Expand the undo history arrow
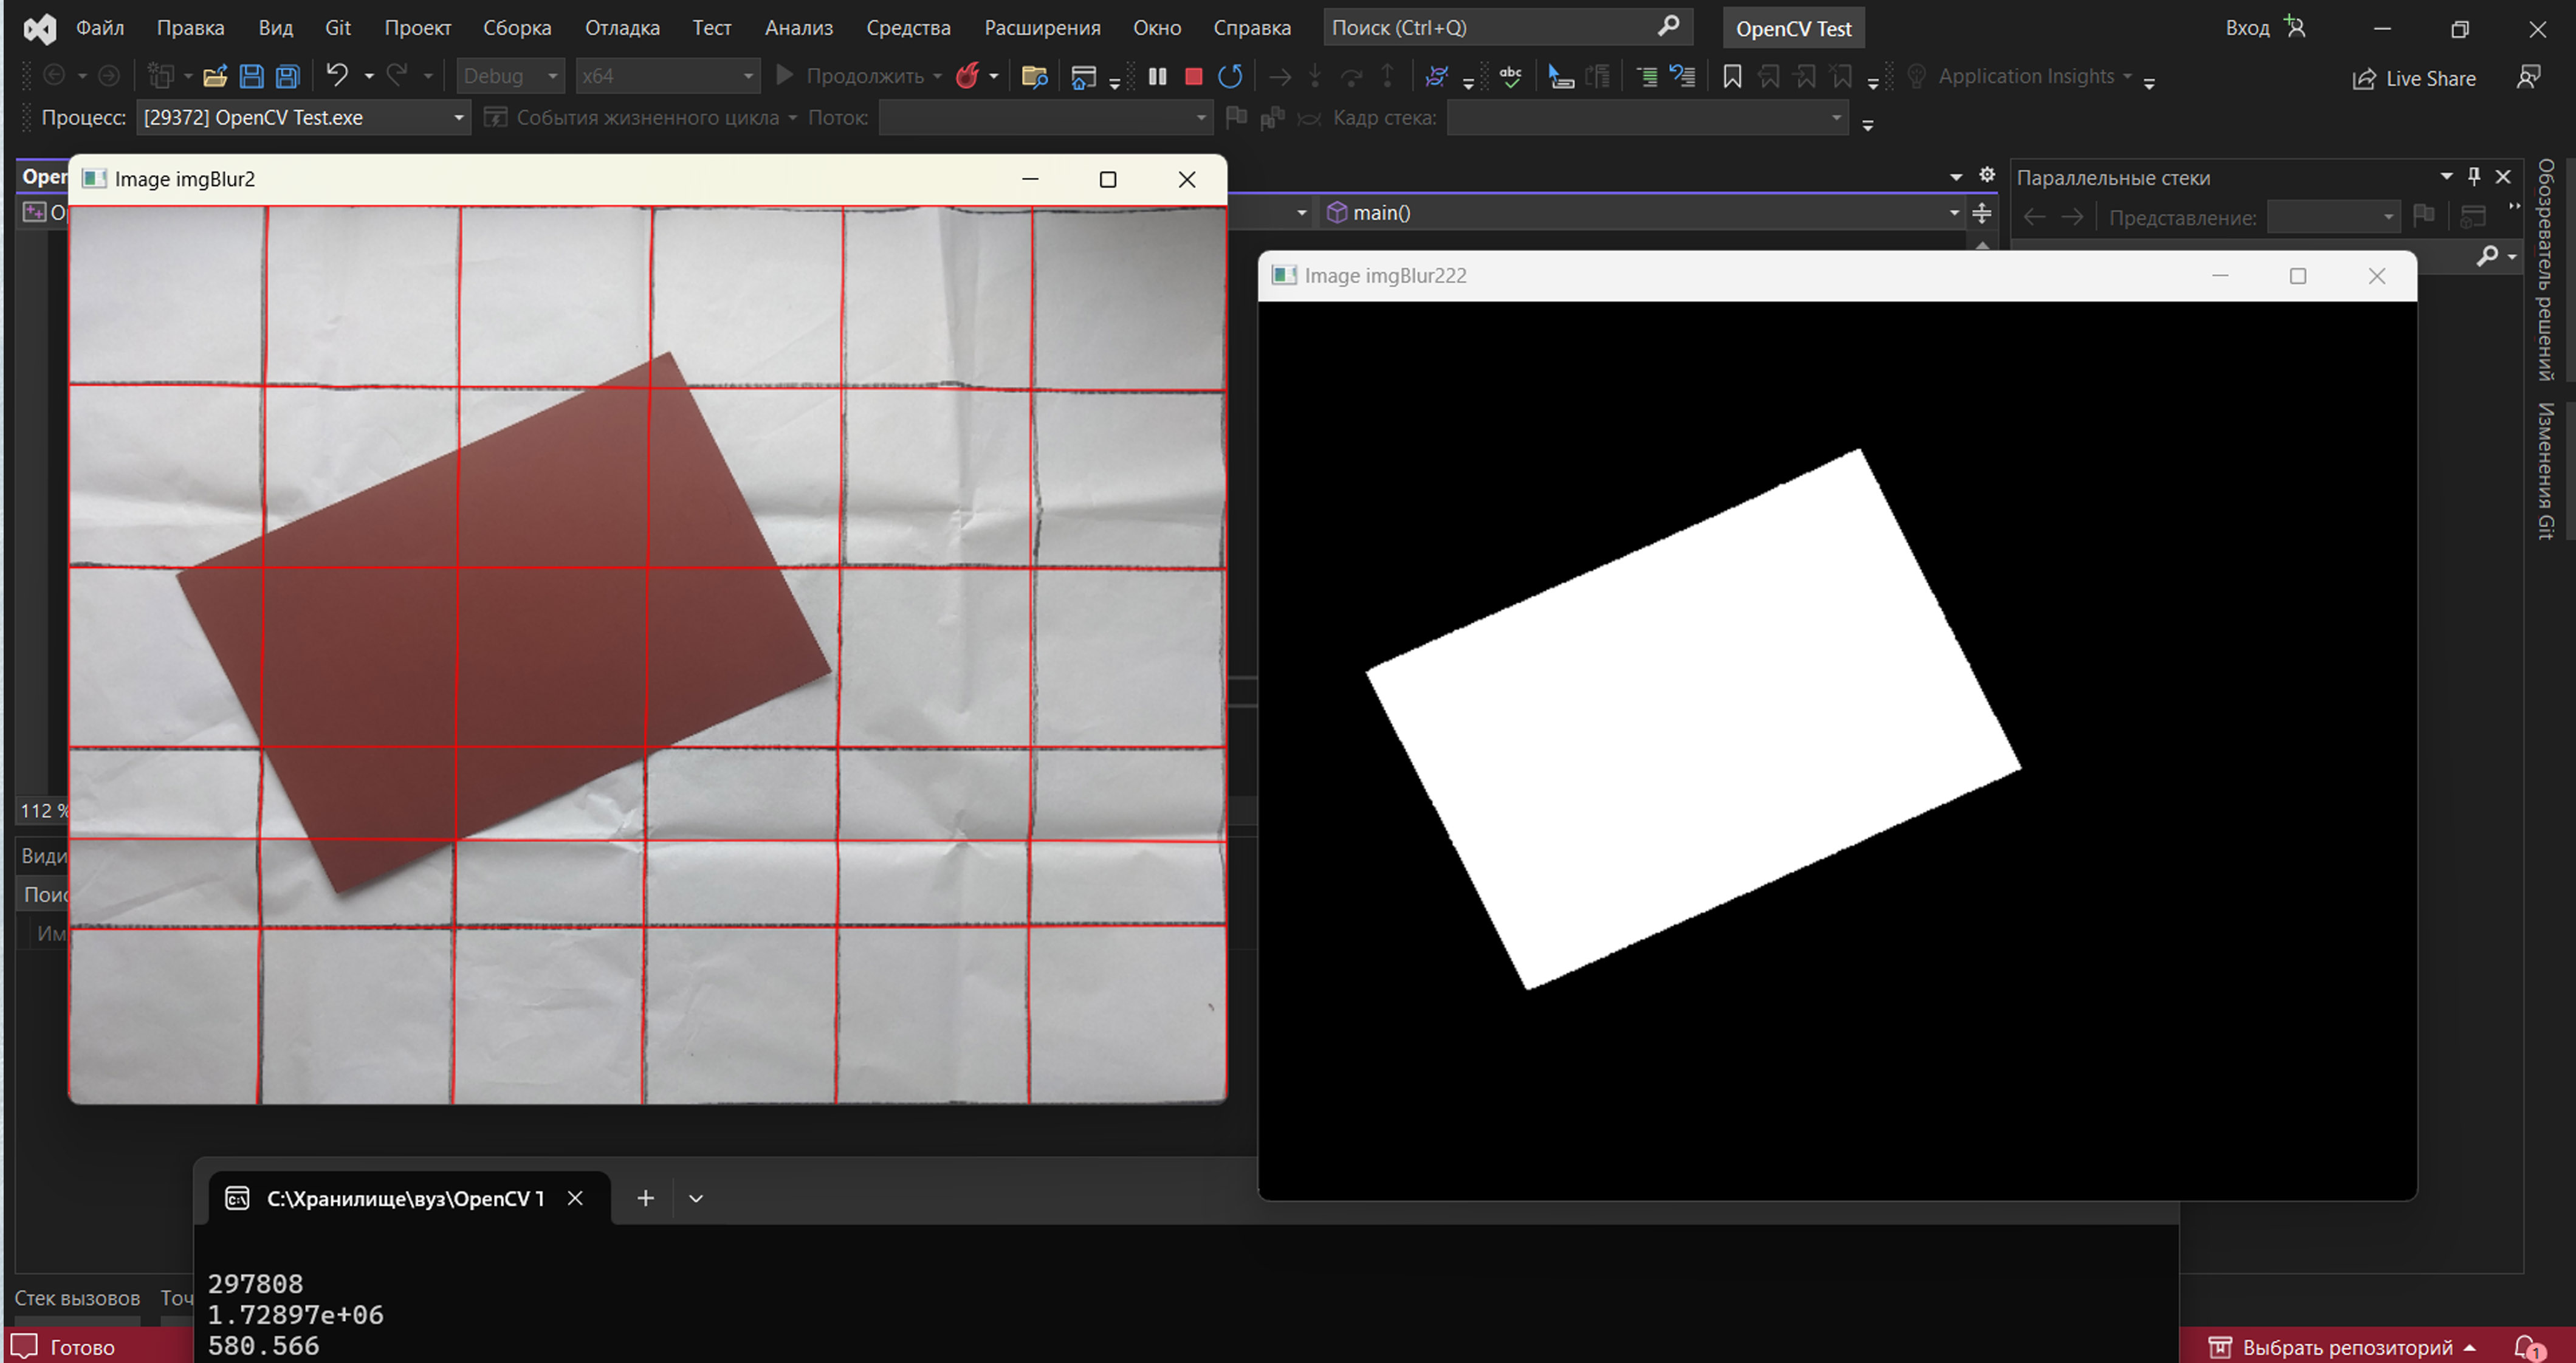The image size is (2576, 1363). [369, 76]
